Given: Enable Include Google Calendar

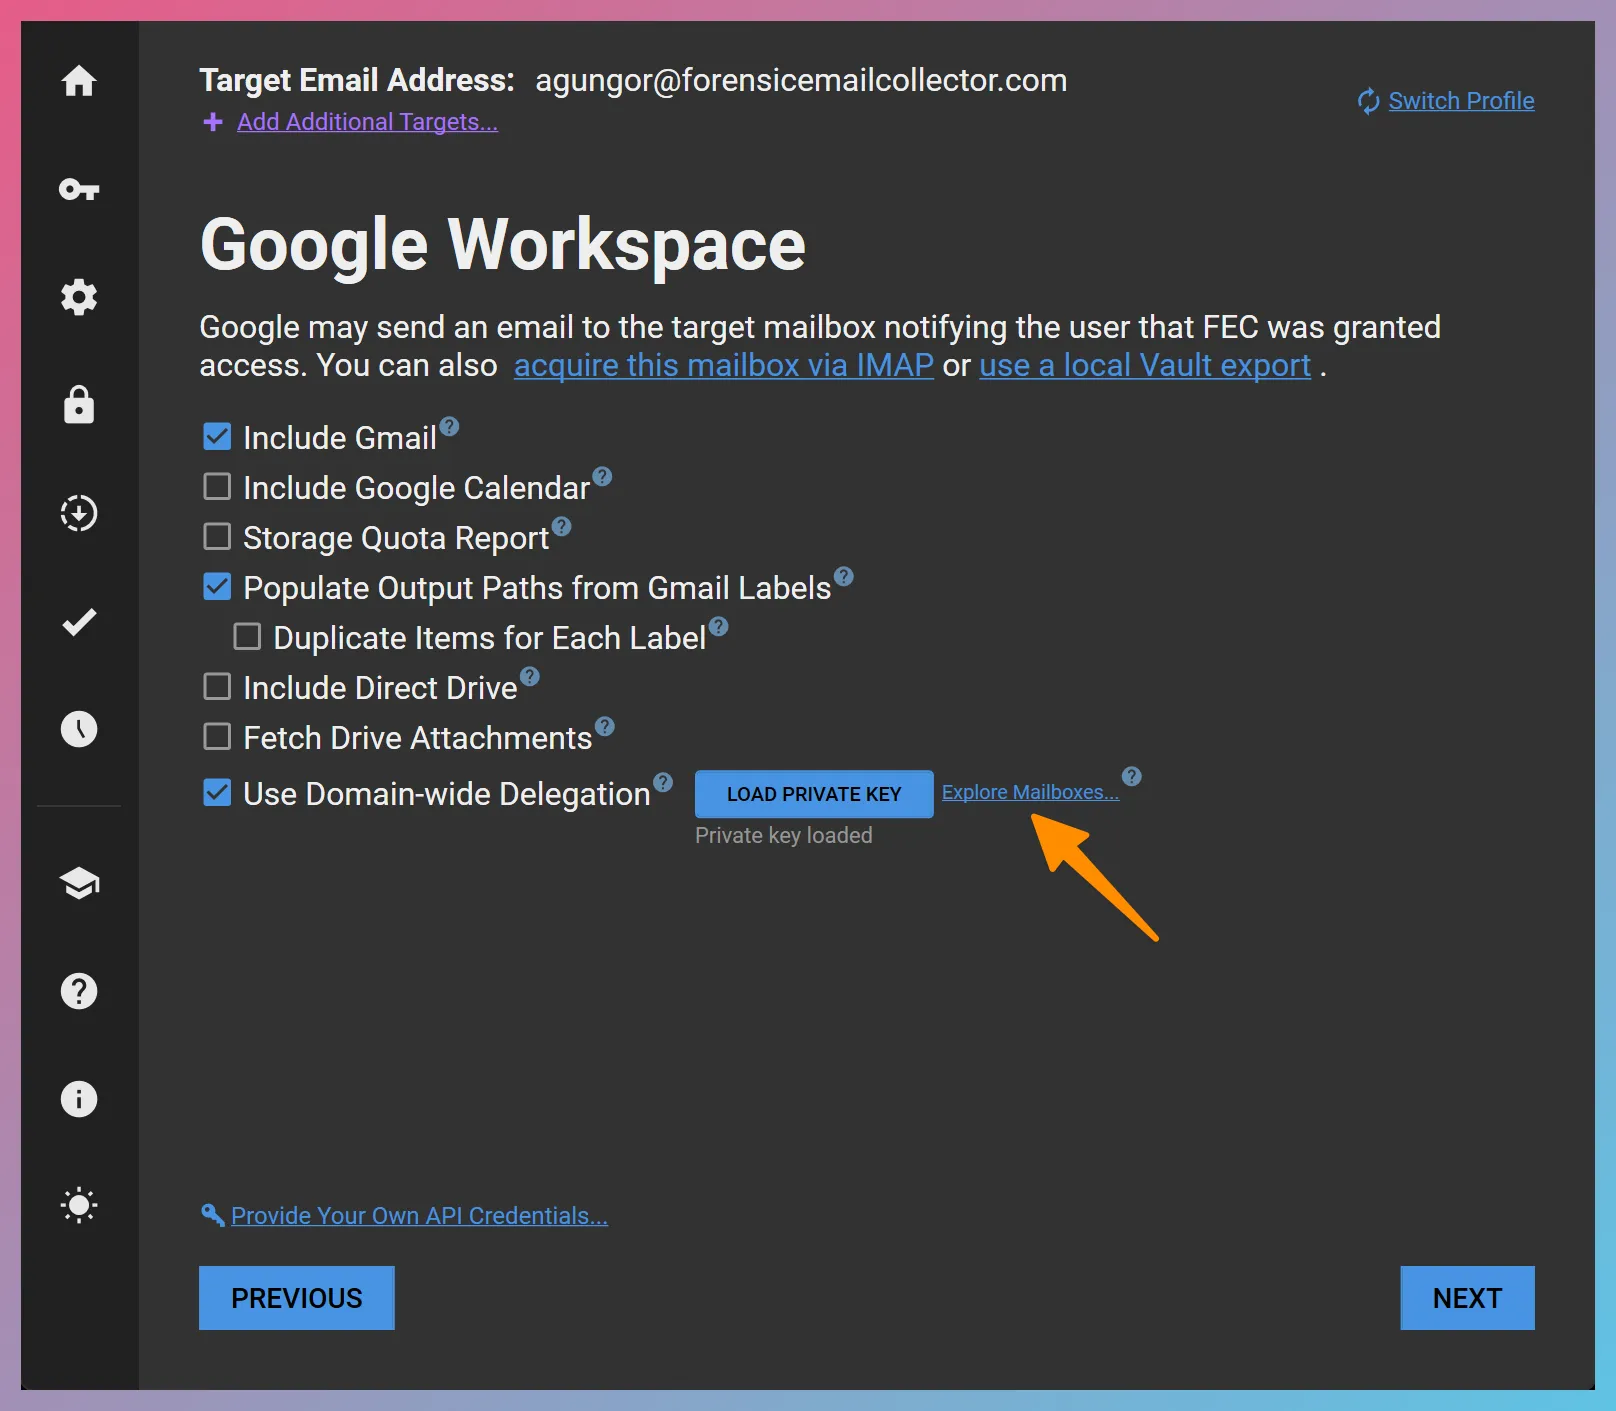Looking at the screenshot, I should pos(217,486).
